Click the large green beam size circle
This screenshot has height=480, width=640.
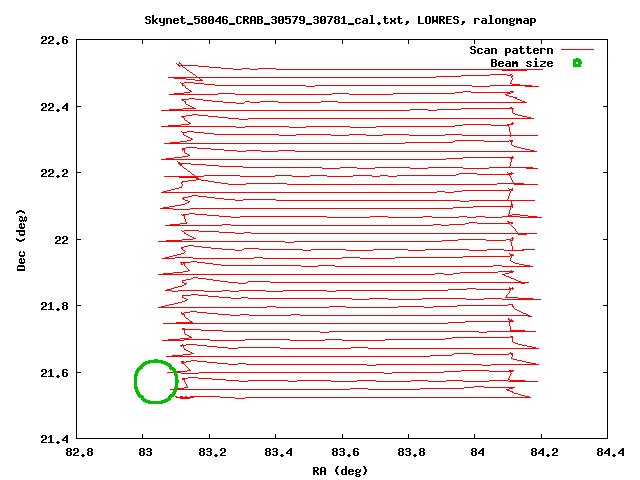click(x=156, y=382)
